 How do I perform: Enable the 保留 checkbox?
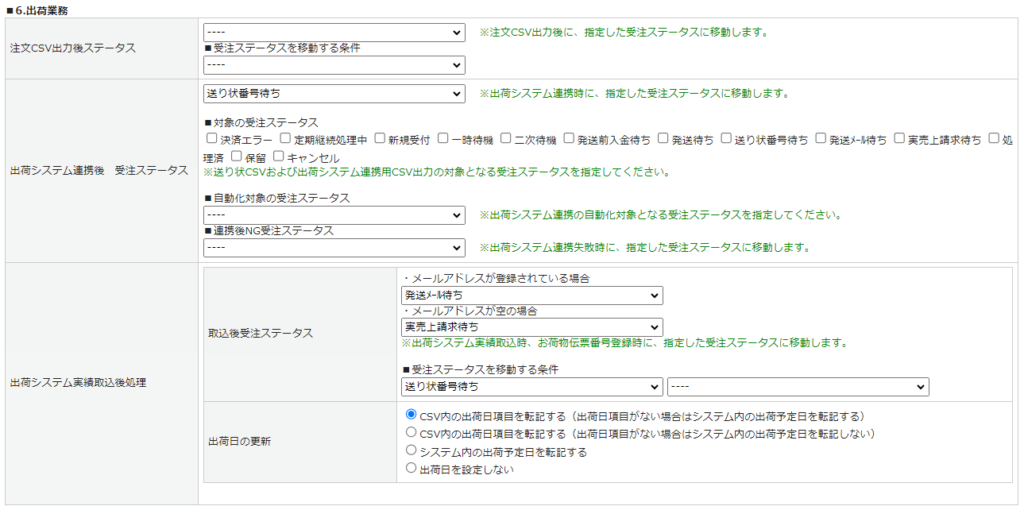pos(236,157)
